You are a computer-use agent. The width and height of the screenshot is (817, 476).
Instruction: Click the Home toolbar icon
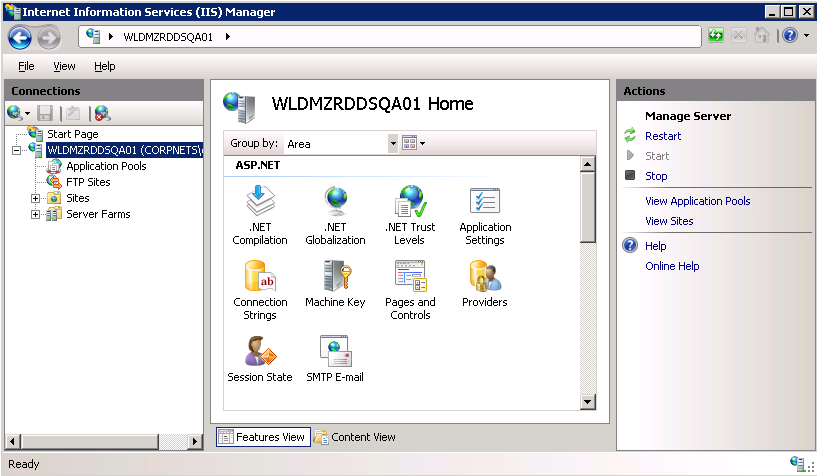click(x=761, y=35)
